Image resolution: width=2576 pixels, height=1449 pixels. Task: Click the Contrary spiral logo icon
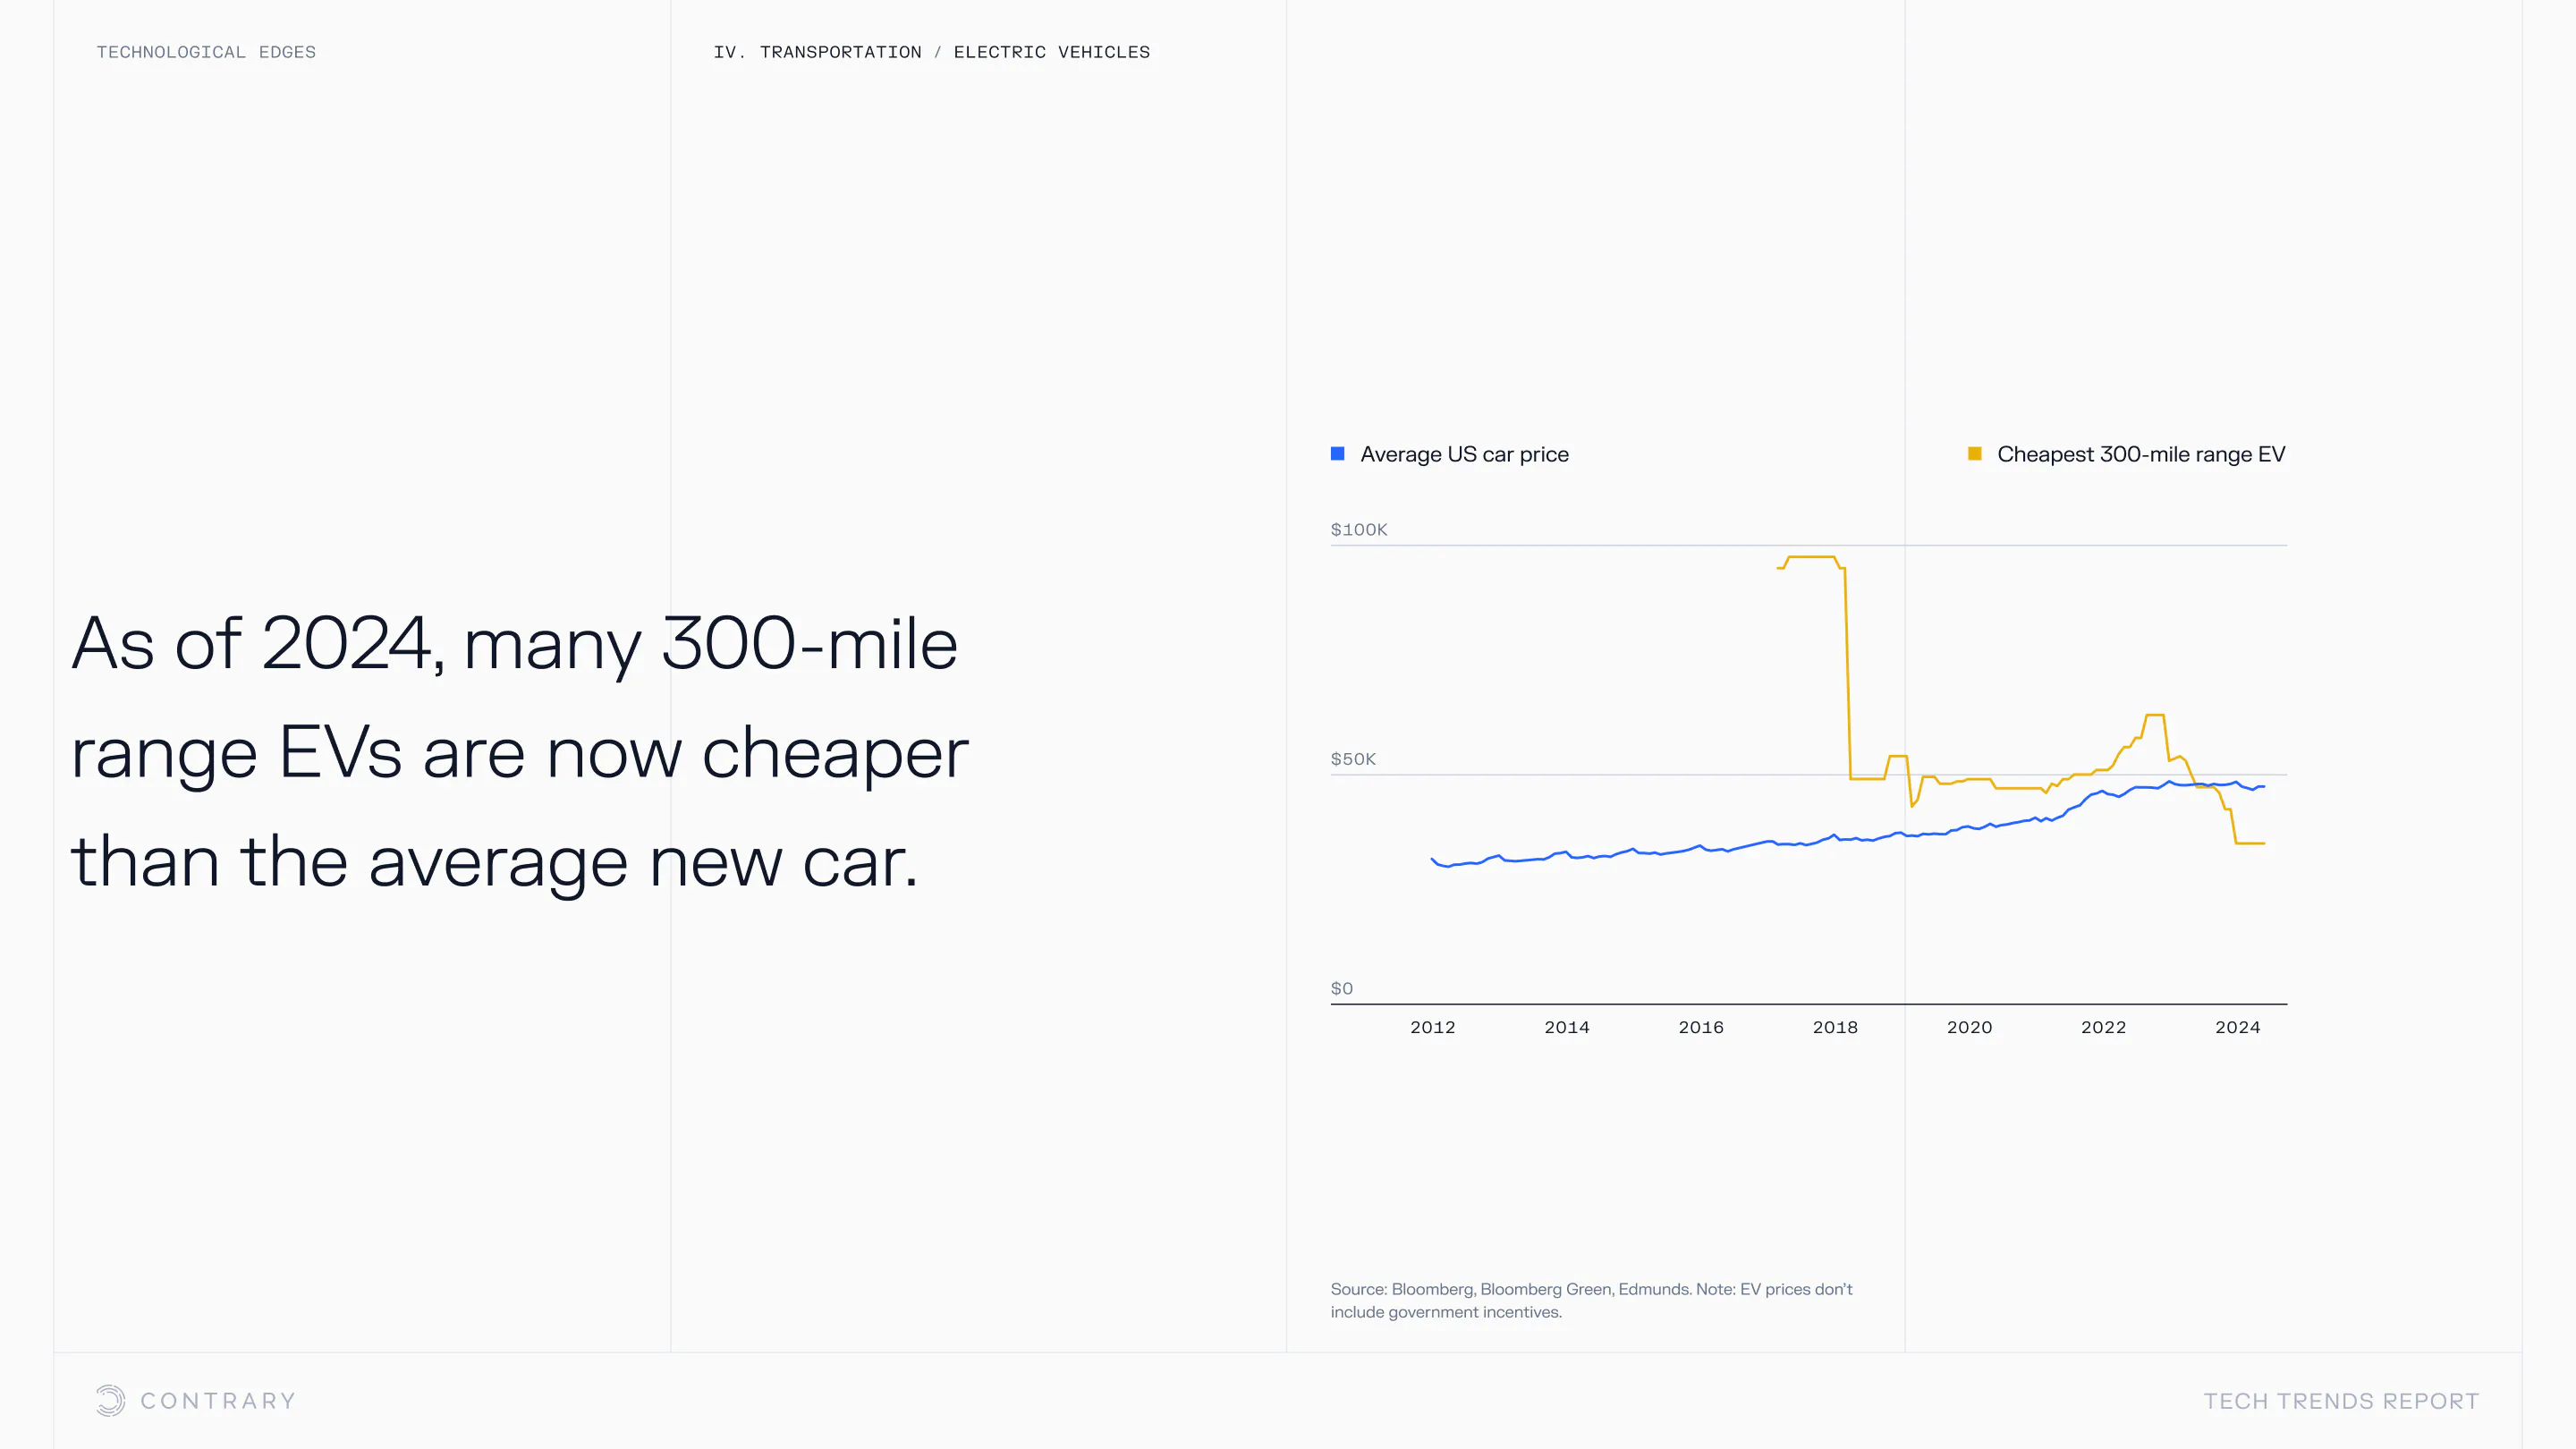[x=110, y=1400]
